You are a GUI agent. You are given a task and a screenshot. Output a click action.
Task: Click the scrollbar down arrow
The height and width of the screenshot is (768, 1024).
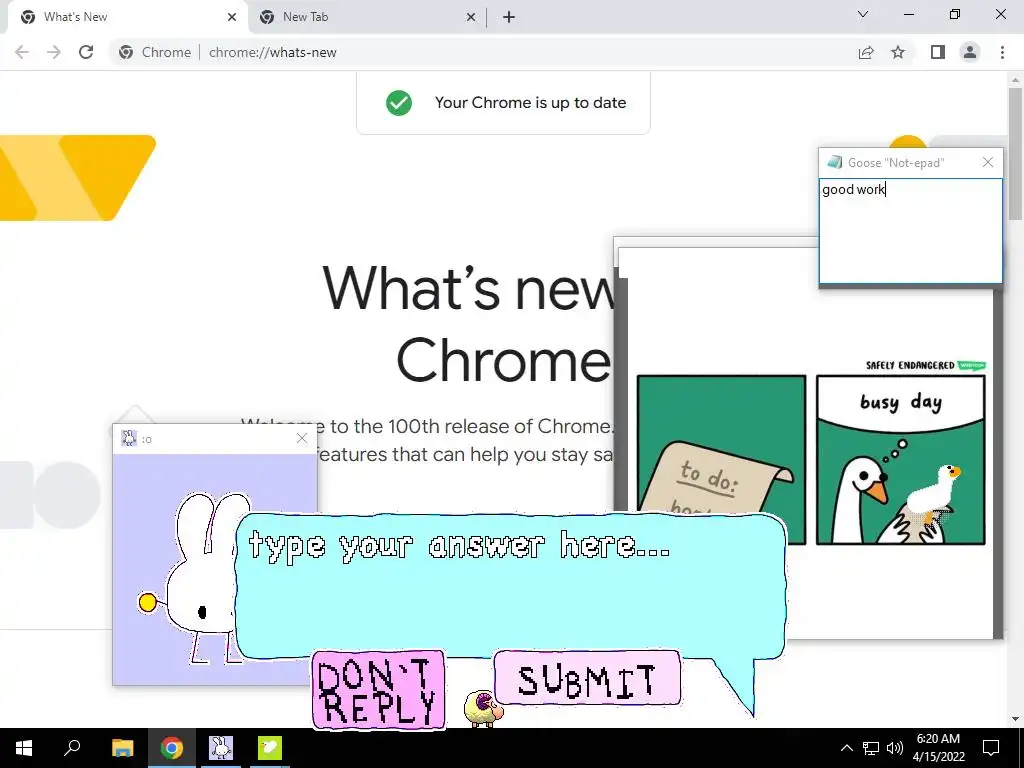(x=1016, y=720)
